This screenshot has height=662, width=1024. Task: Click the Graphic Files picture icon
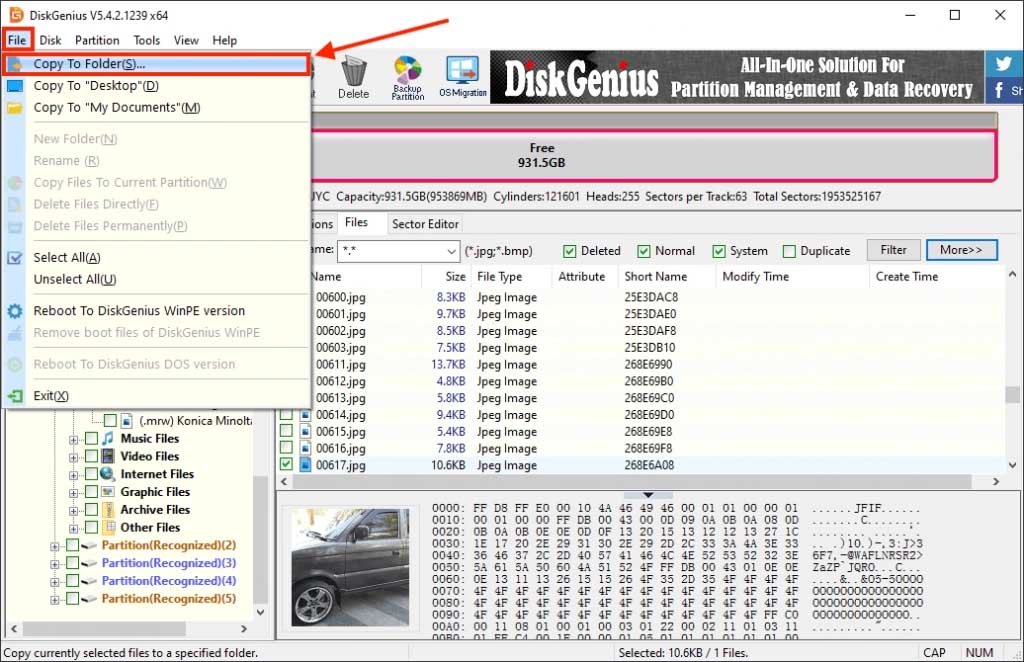pos(108,492)
